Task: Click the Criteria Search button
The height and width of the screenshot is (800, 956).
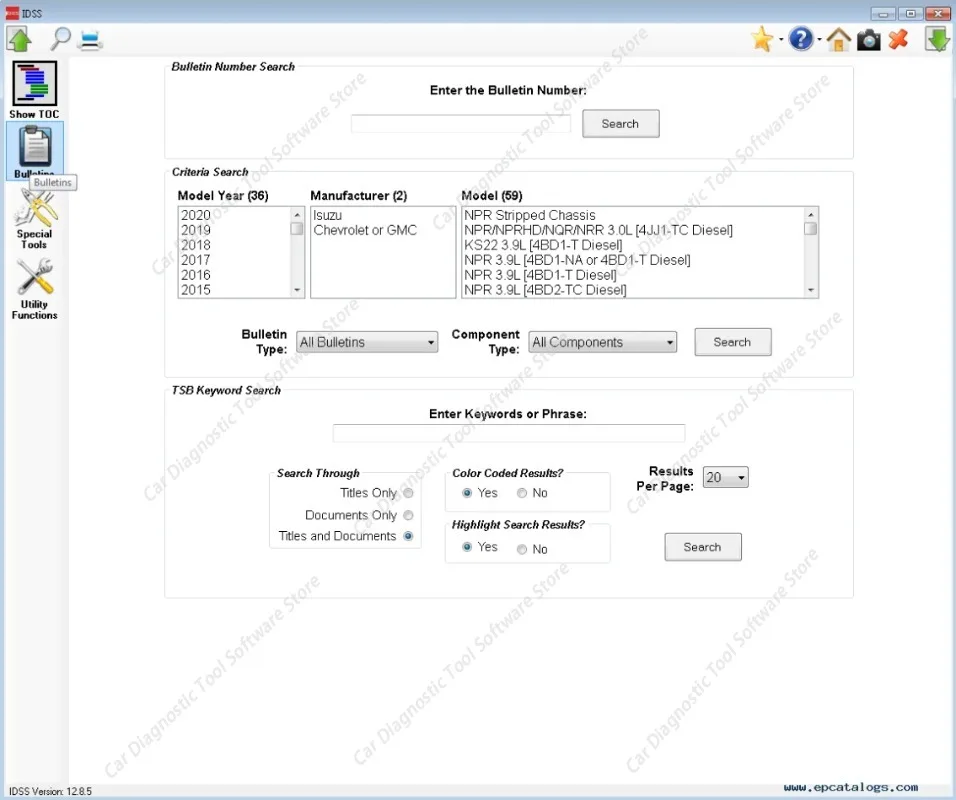Action: [733, 342]
